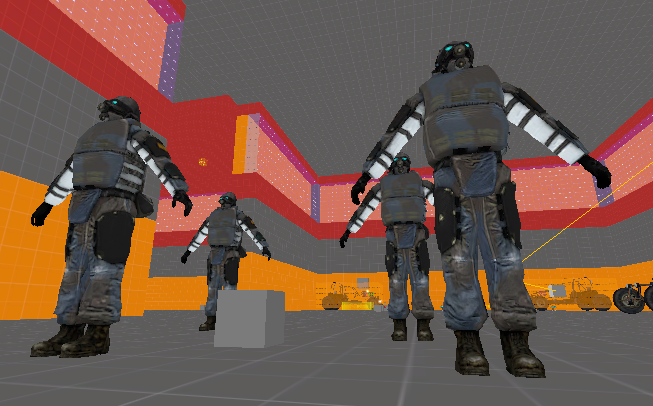Select the small gray block above the left buggy
The width and height of the screenshot is (653, 406).
[x=363, y=283]
